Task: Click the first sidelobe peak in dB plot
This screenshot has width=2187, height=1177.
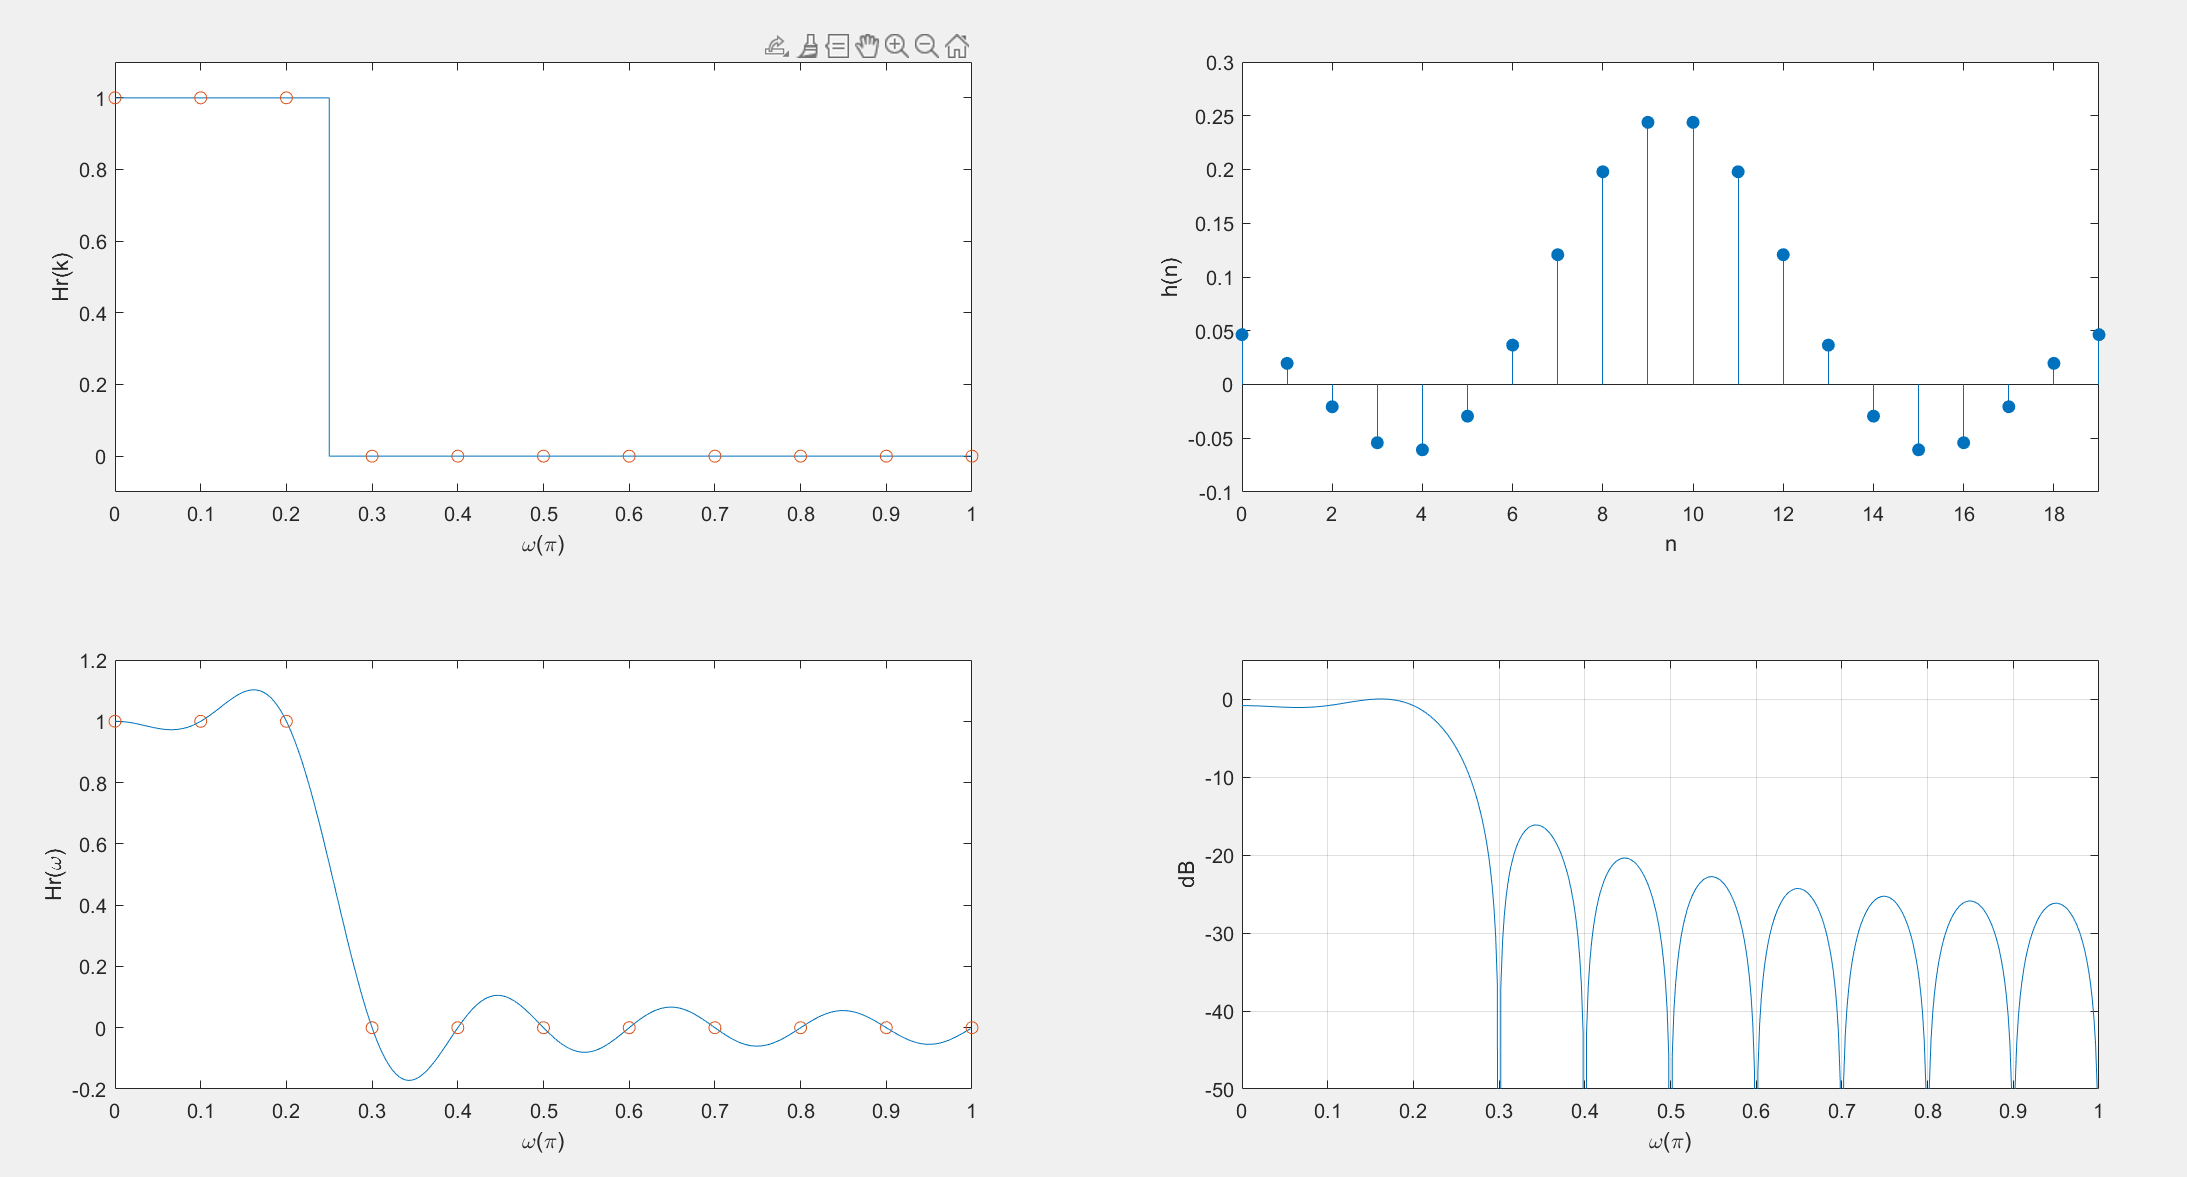Action: pyautogui.click(x=1536, y=826)
